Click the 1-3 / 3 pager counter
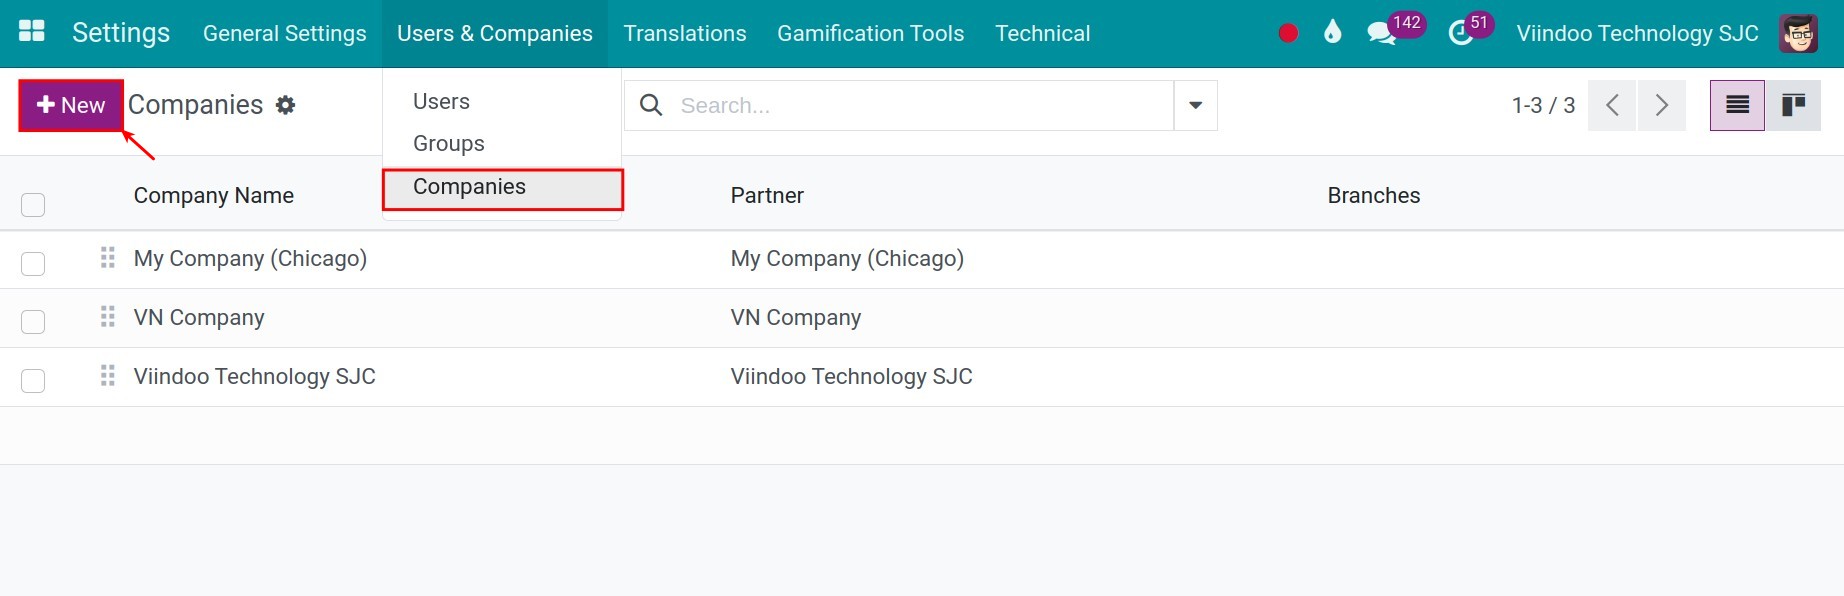Screen dimensions: 1844x596 pyautogui.click(x=1543, y=105)
